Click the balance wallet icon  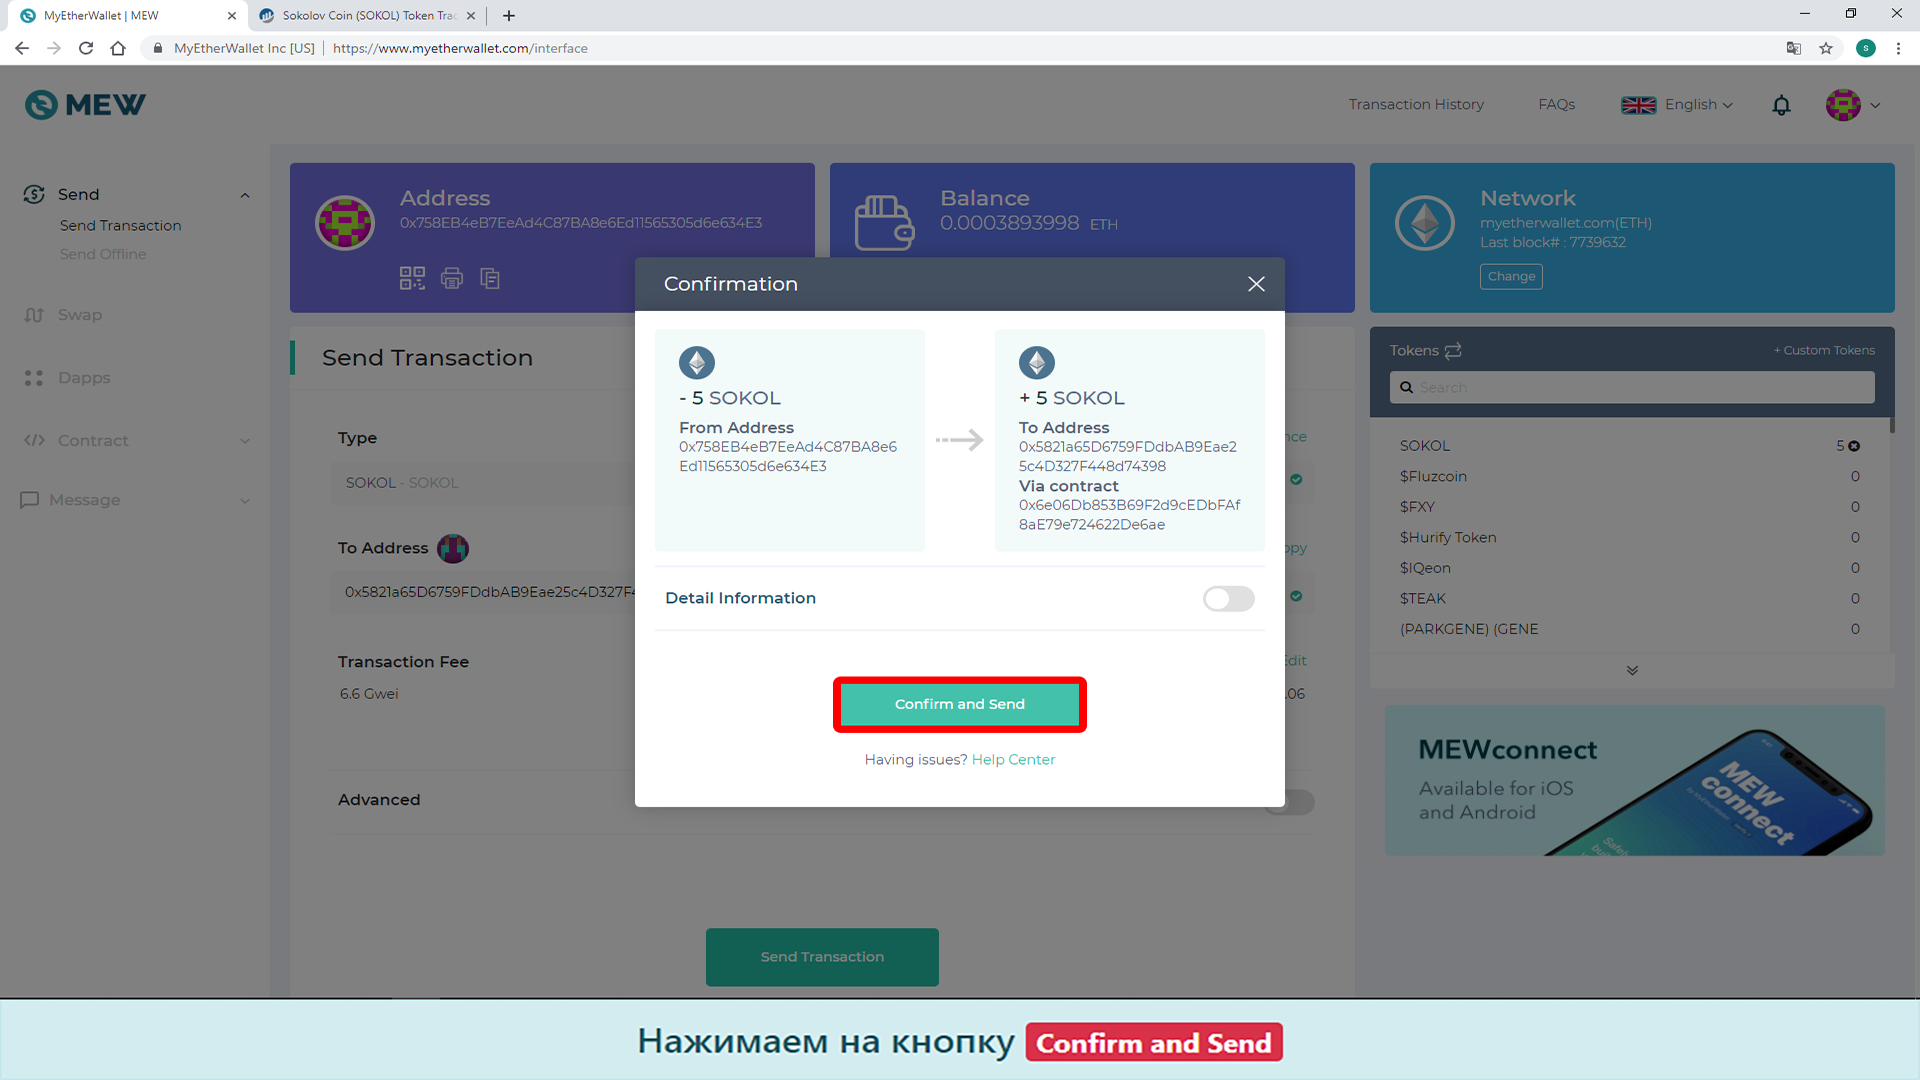pos(884,222)
